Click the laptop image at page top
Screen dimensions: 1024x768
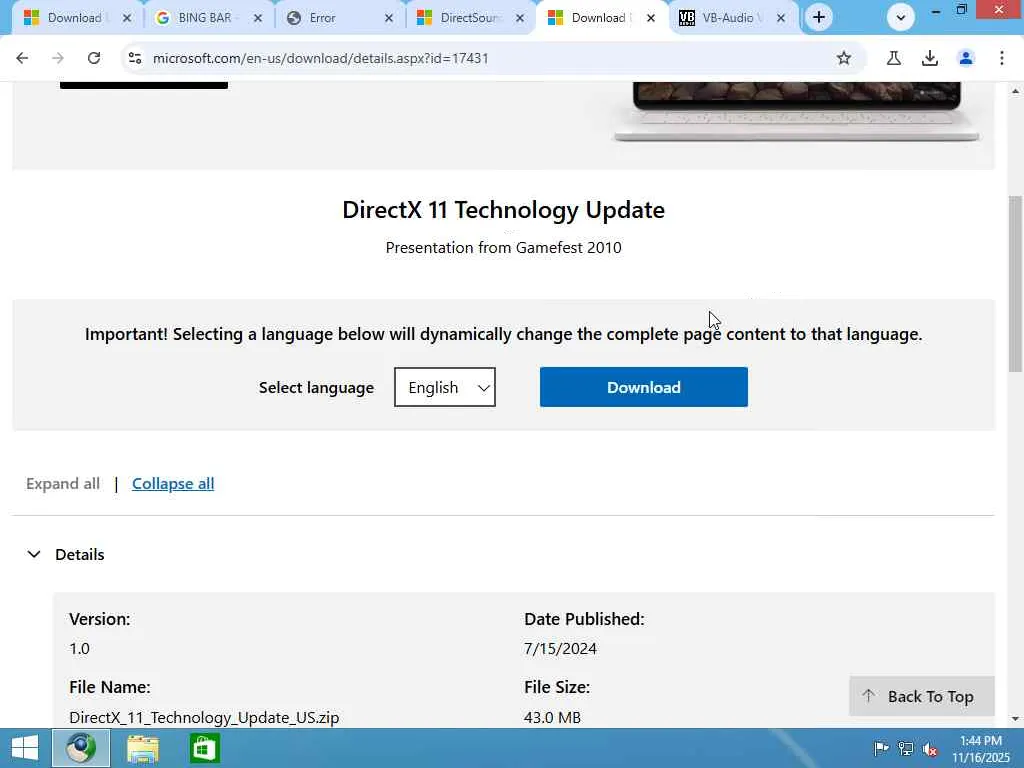point(797,111)
